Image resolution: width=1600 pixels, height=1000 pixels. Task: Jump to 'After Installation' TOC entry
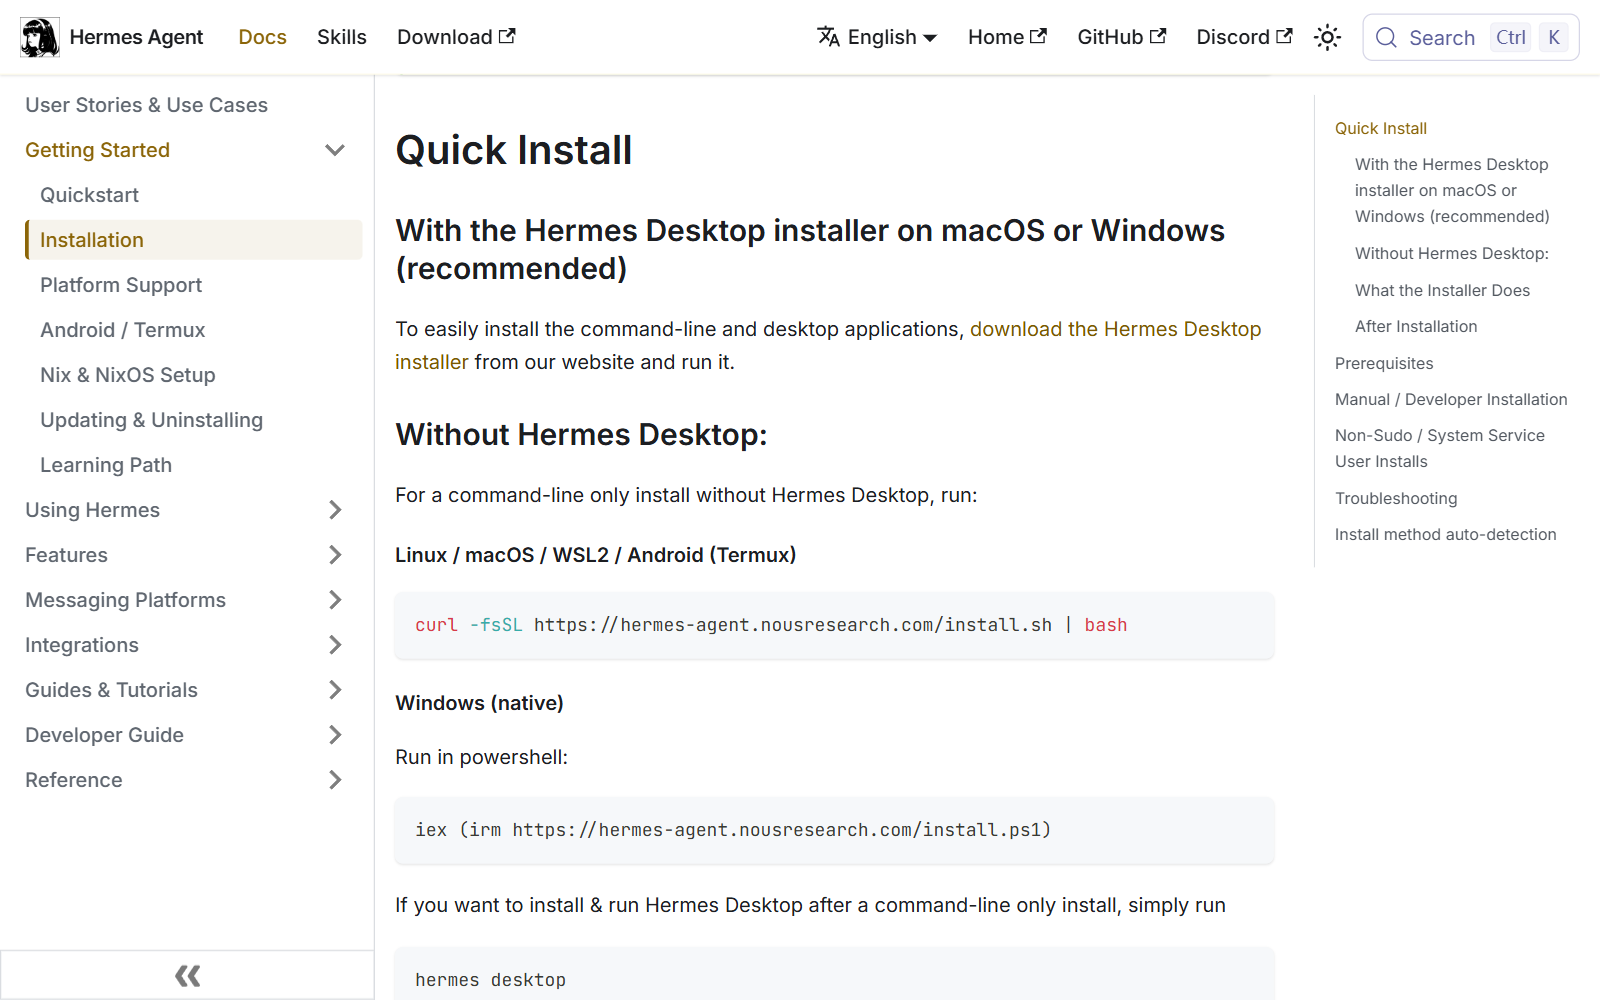point(1416,326)
